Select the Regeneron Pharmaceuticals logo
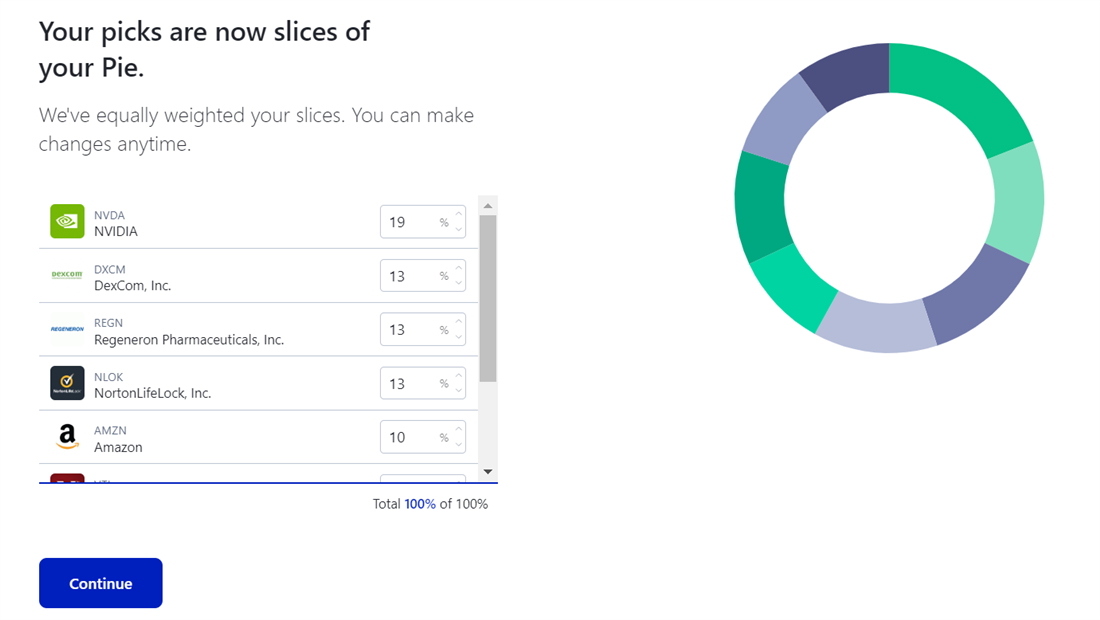This screenshot has height=620, width=1100. click(x=66, y=329)
